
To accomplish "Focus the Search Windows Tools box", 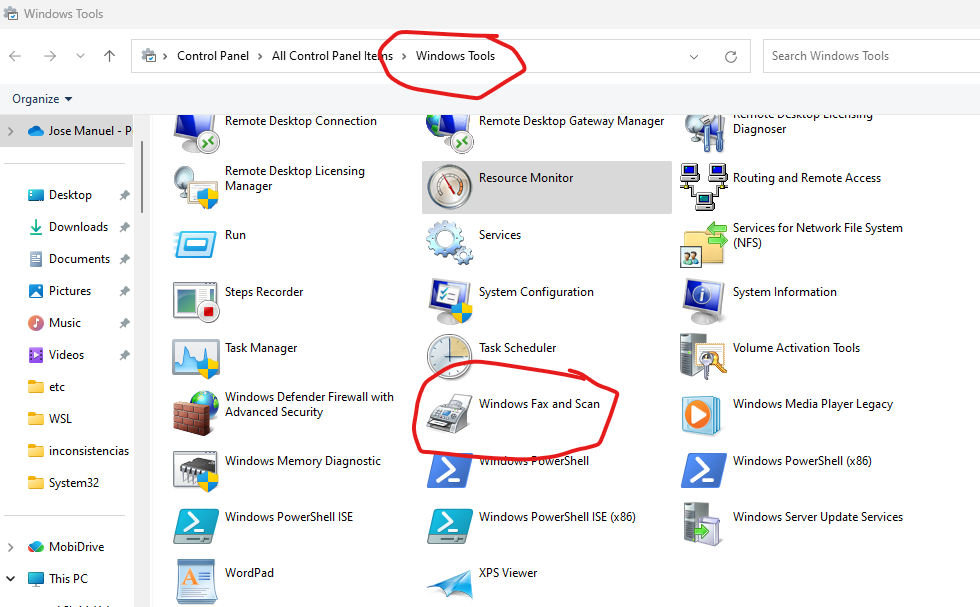I will [871, 56].
